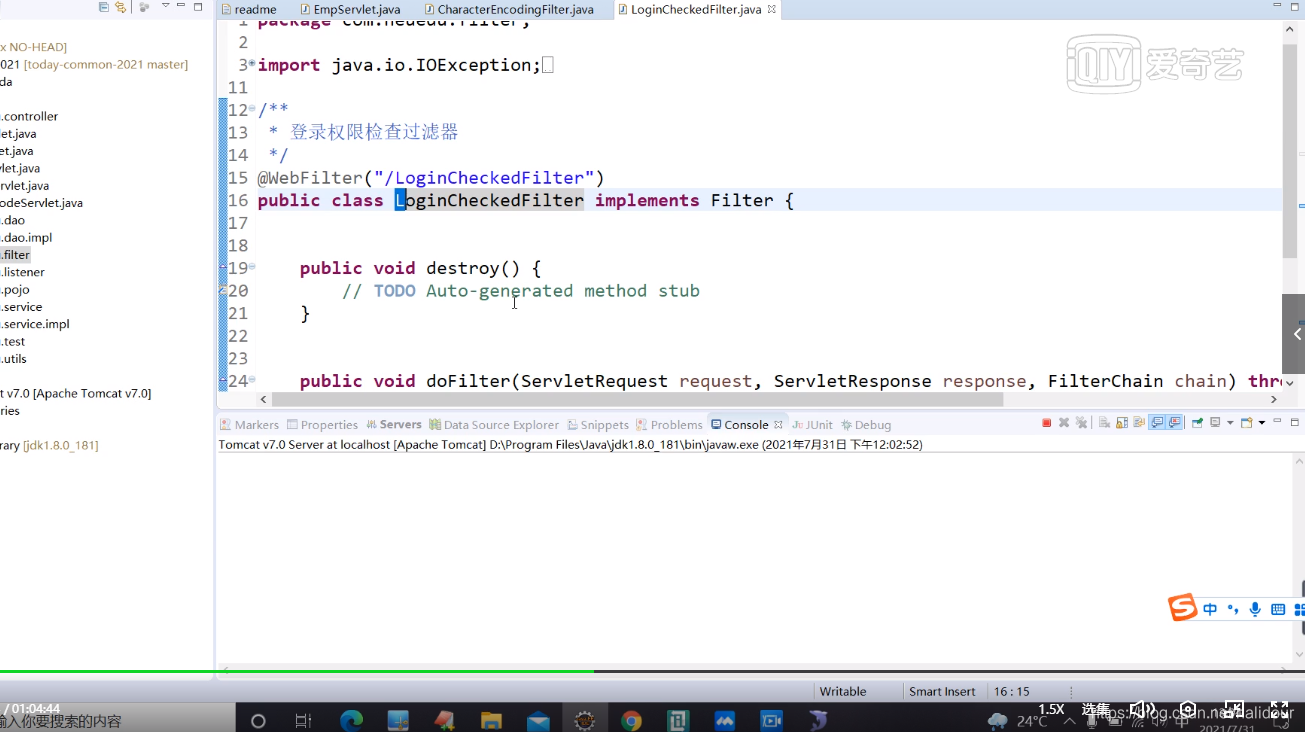Click the editor horizontal scrollbar
Image resolution: width=1305 pixels, height=732 pixels.
[639, 398]
